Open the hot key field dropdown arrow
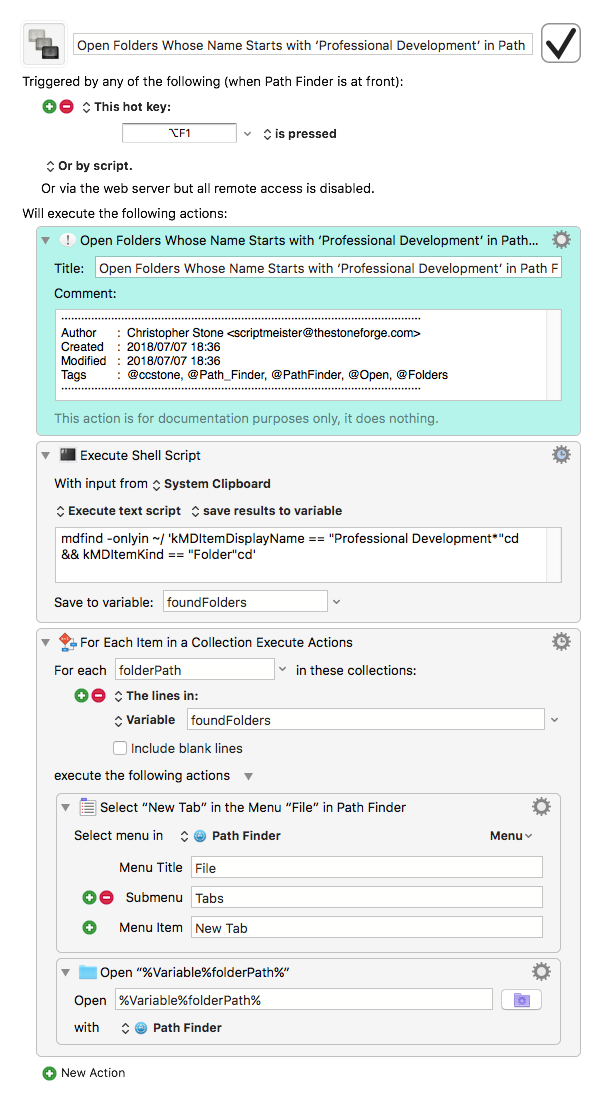This screenshot has width=601, height=1101. tap(247, 133)
